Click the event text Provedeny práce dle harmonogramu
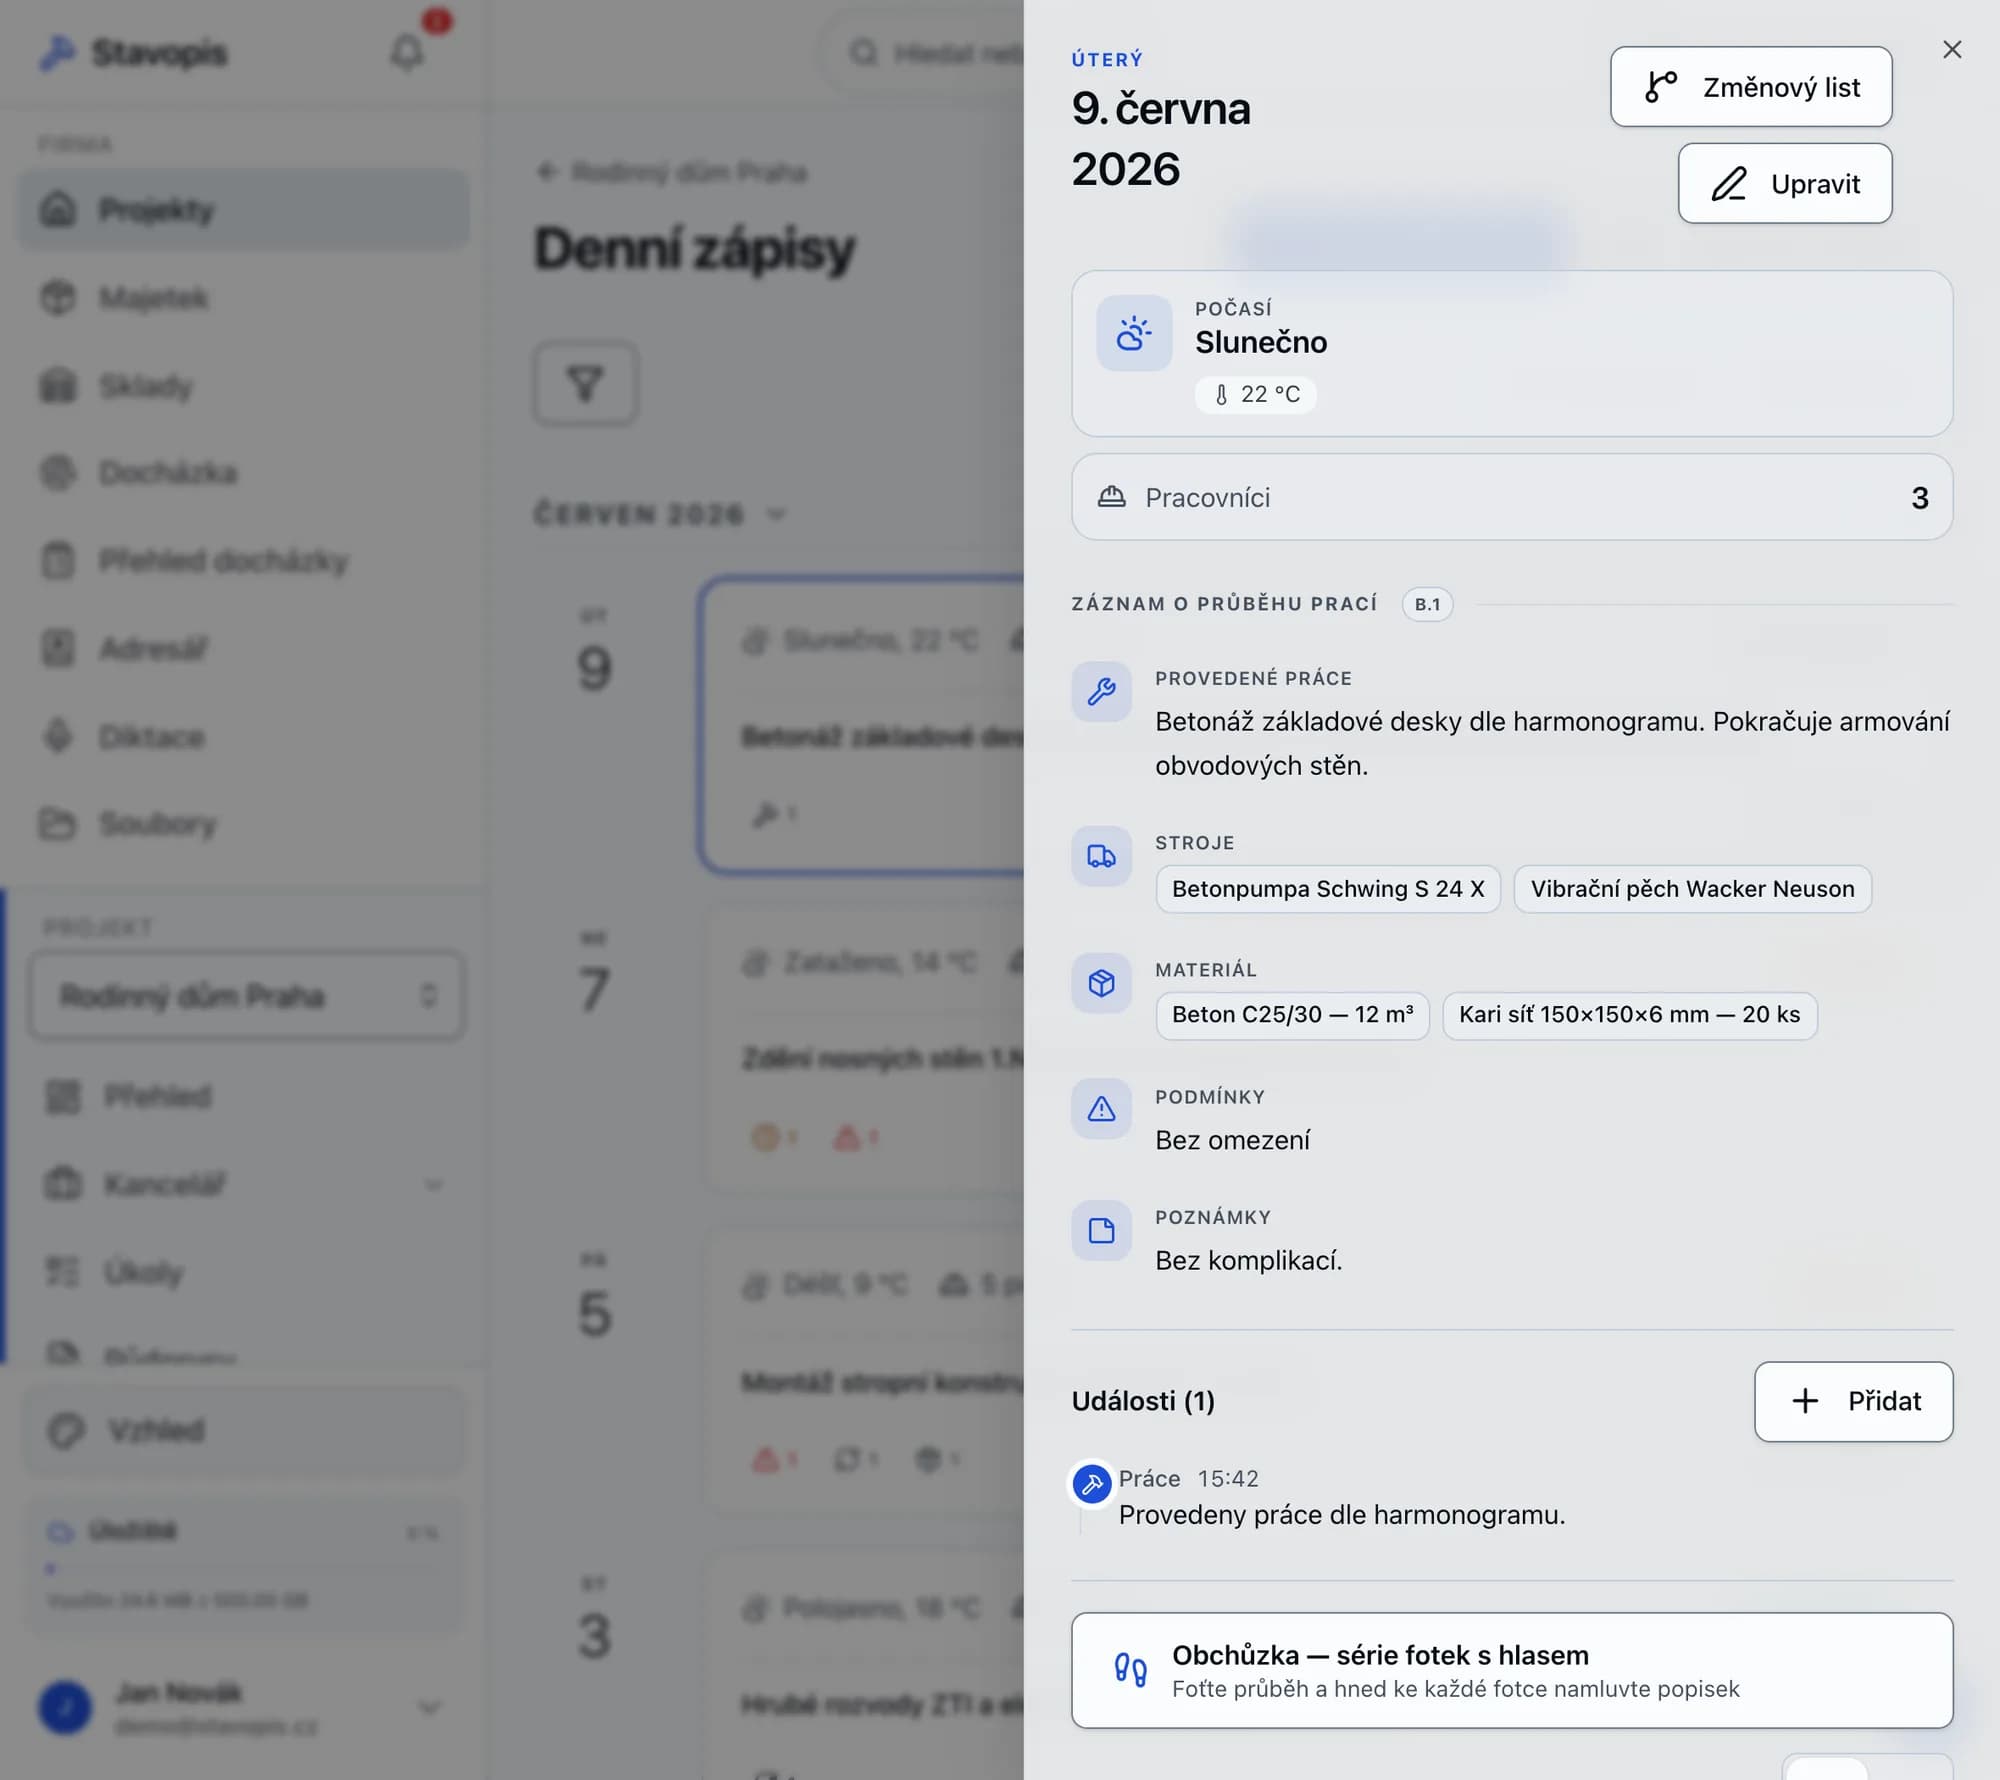Screen dimensions: 2000x1780 pyautogui.click(x=1341, y=1515)
